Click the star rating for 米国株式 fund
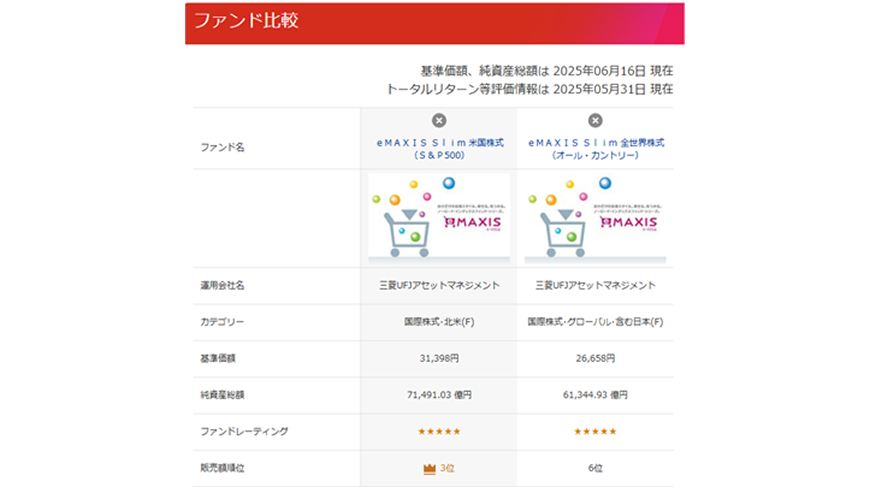 439,431
